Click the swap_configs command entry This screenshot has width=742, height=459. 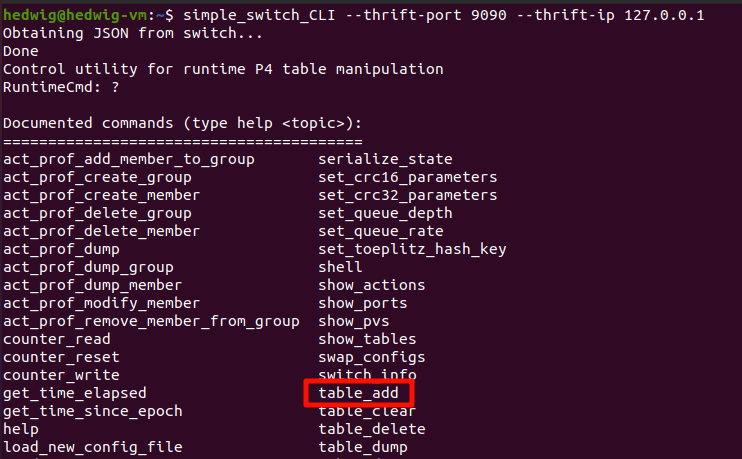click(x=371, y=357)
